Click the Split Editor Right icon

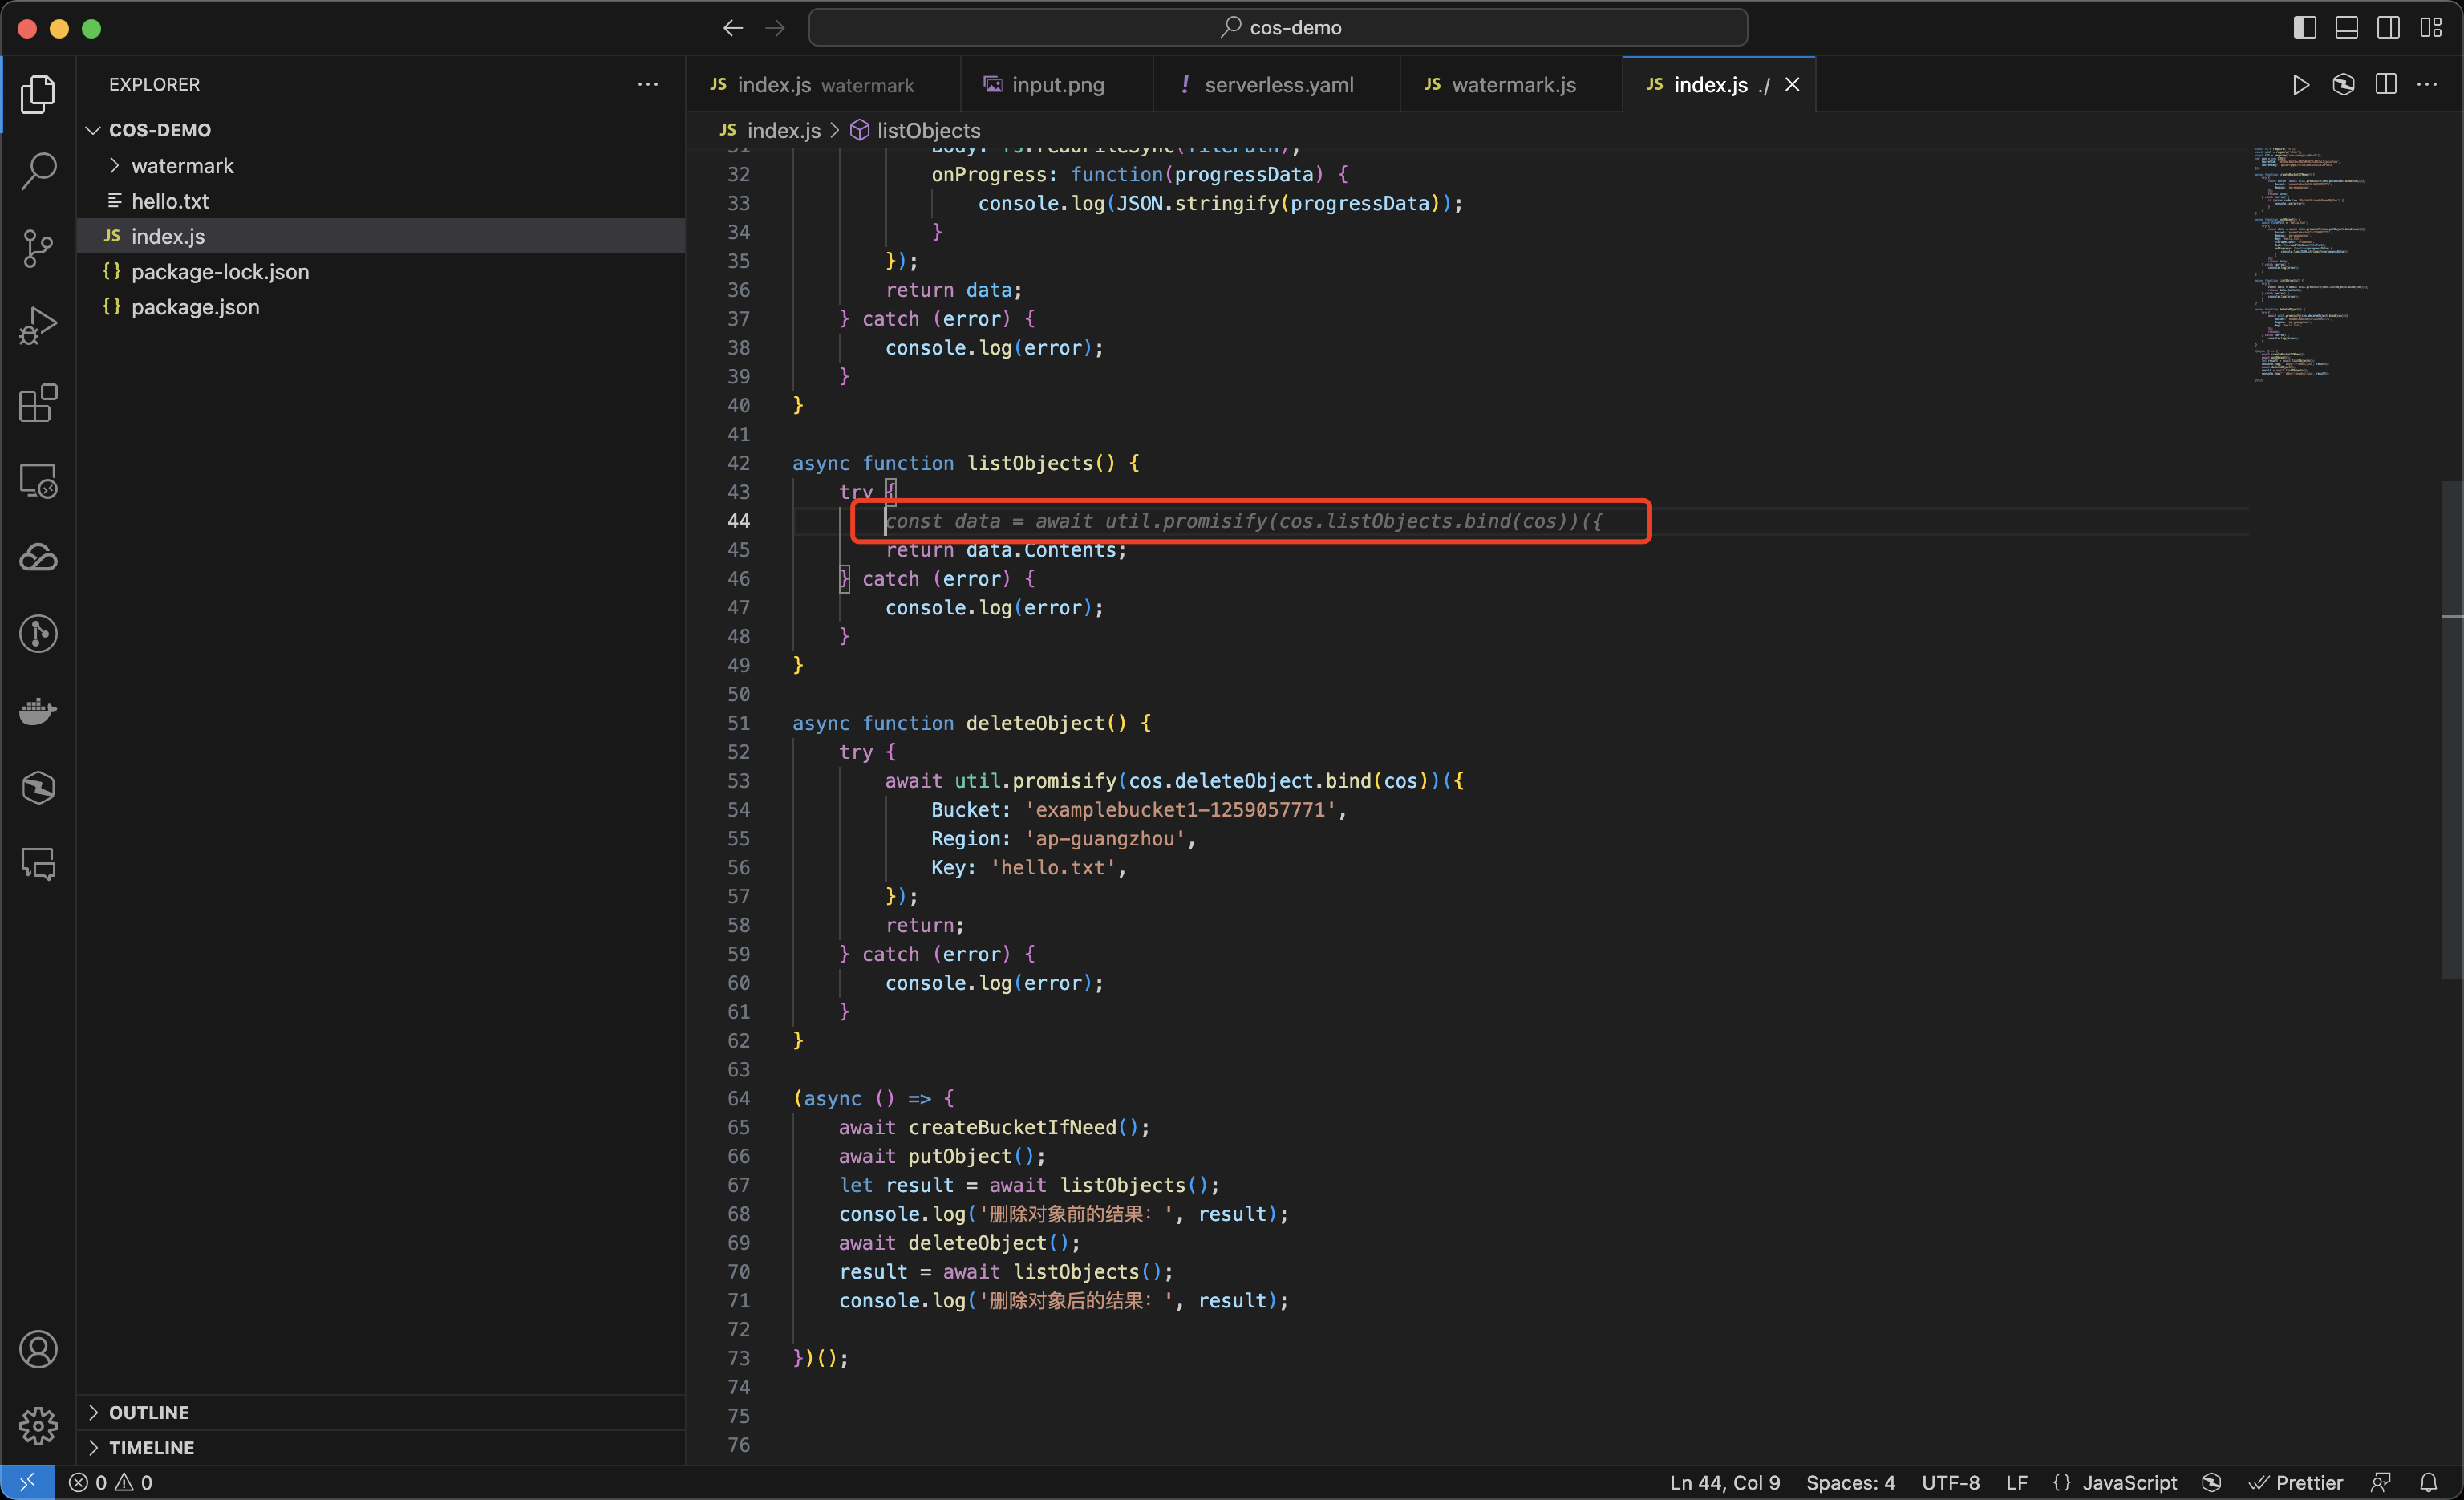(x=2386, y=85)
